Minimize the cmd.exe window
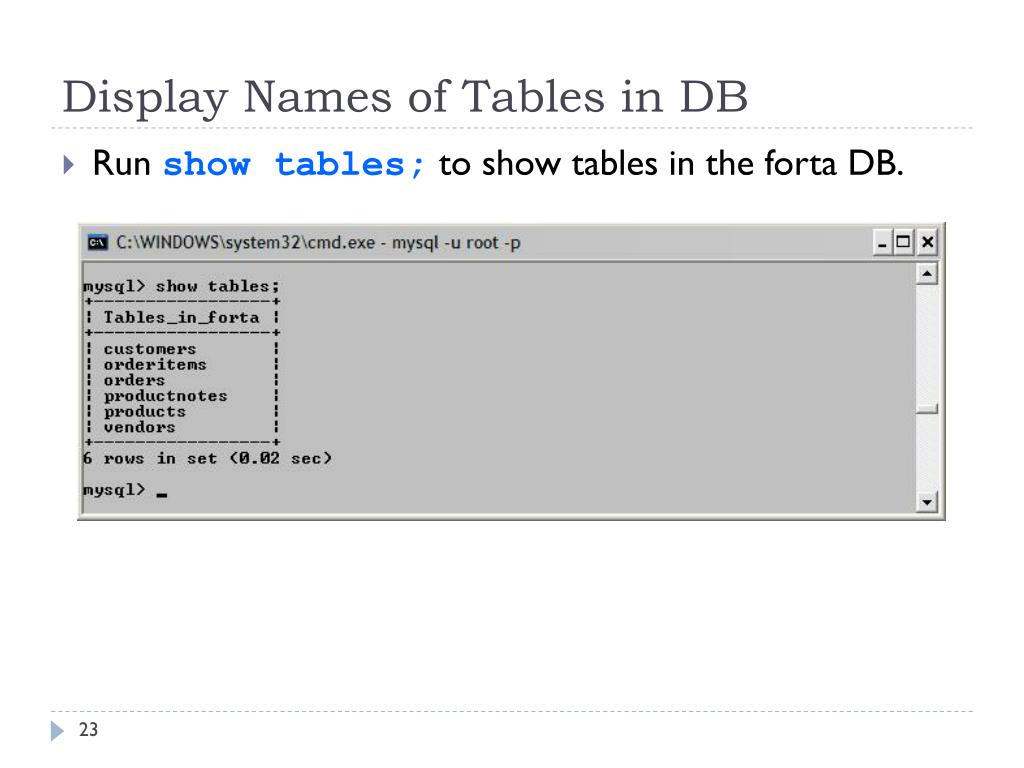 (882, 242)
